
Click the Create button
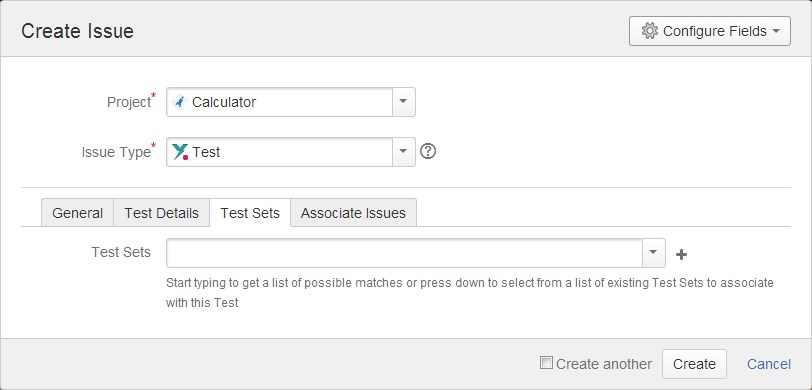694,364
